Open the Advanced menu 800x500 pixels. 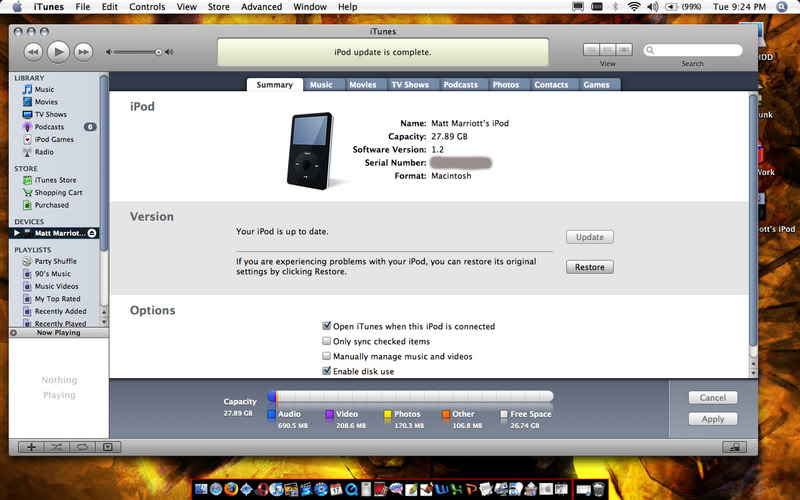[x=261, y=7]
